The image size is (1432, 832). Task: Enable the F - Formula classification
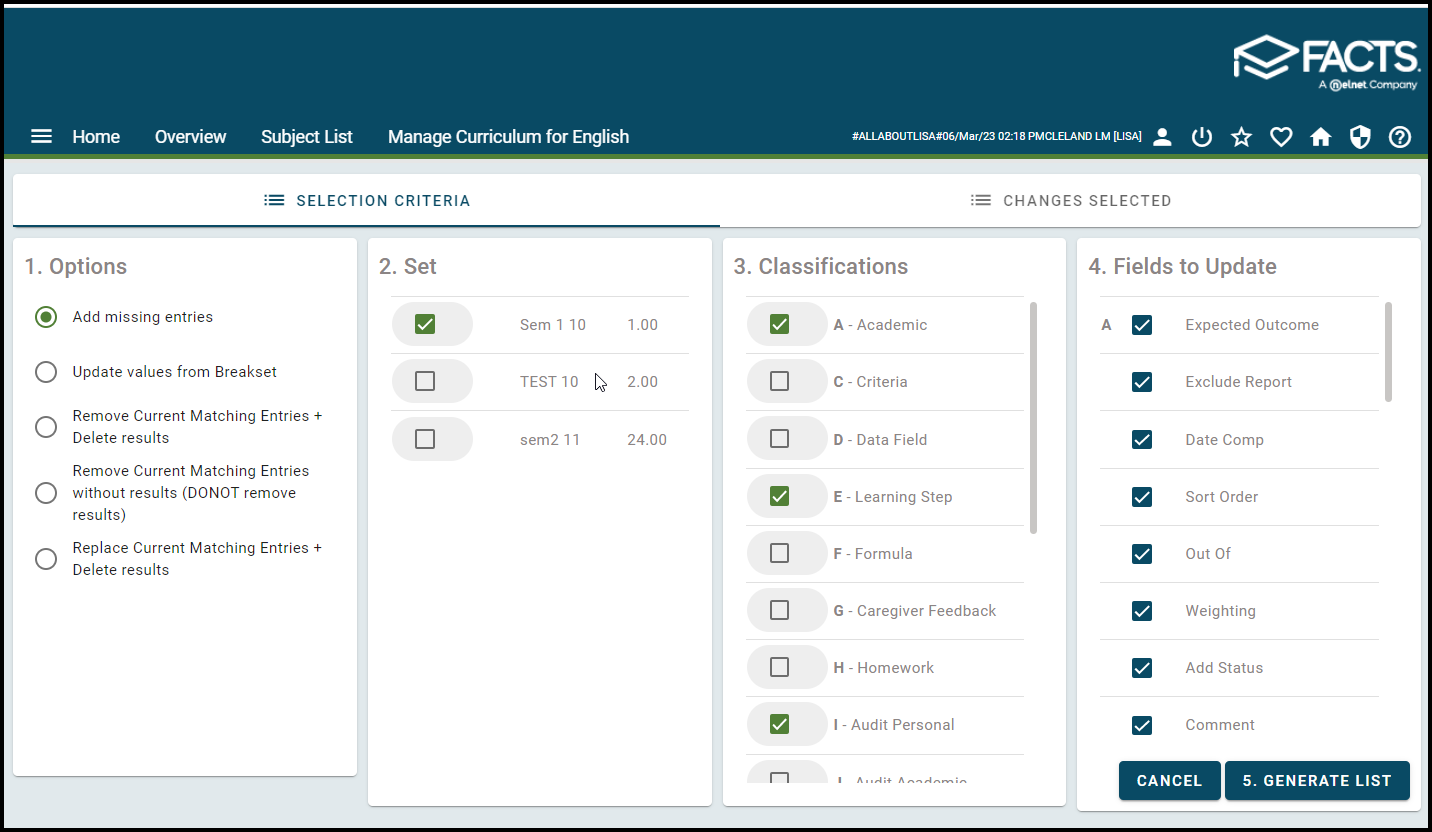pos(779,553)
